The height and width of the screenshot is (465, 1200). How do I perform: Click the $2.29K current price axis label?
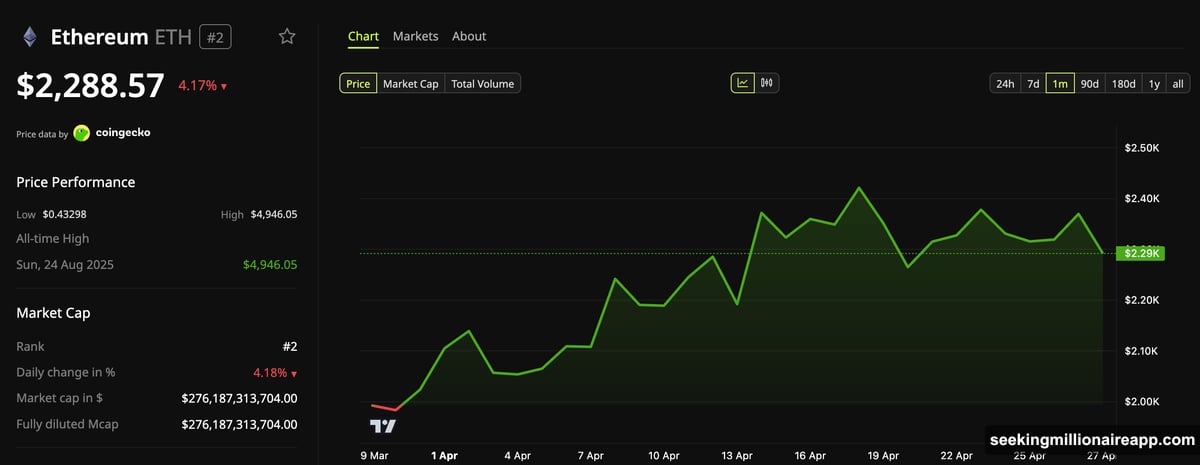click(1143, 253)
